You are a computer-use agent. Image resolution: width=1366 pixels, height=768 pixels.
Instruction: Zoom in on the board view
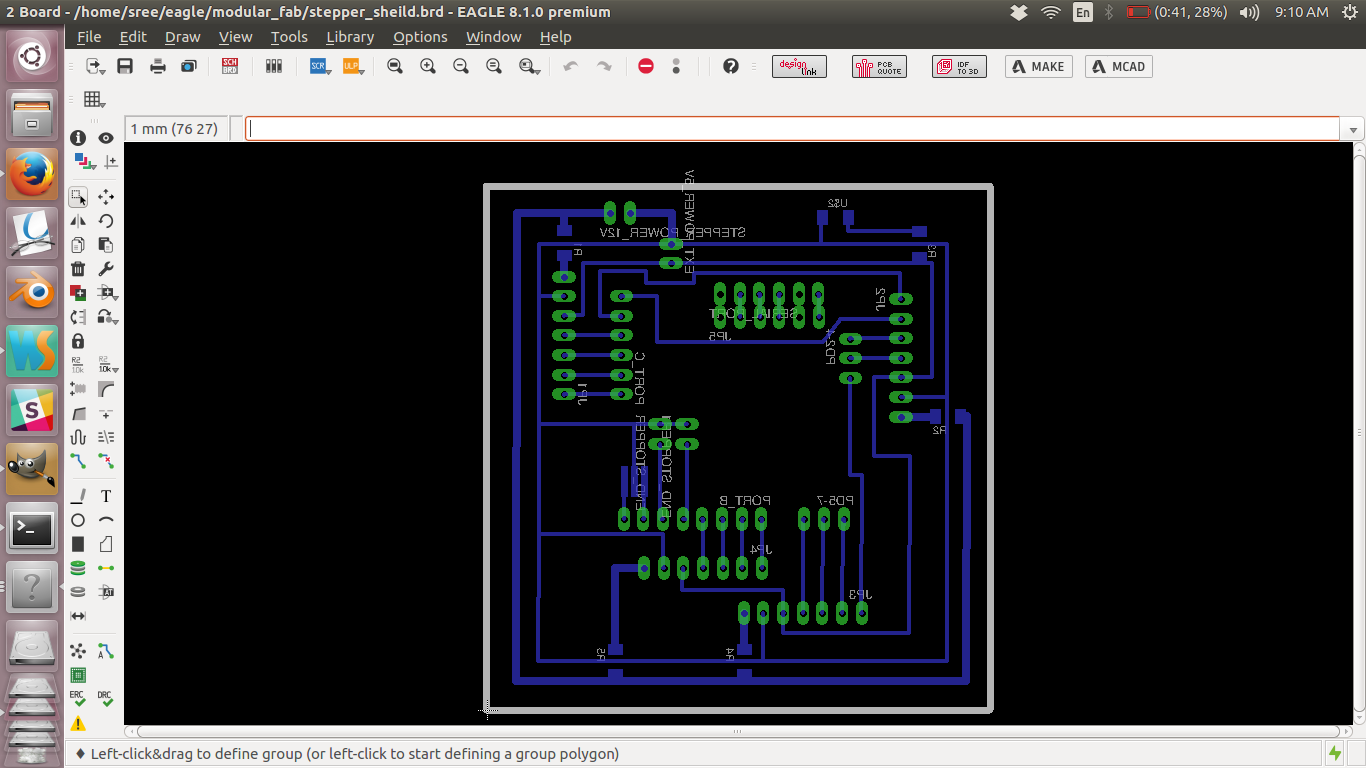(x=428, y=66)
